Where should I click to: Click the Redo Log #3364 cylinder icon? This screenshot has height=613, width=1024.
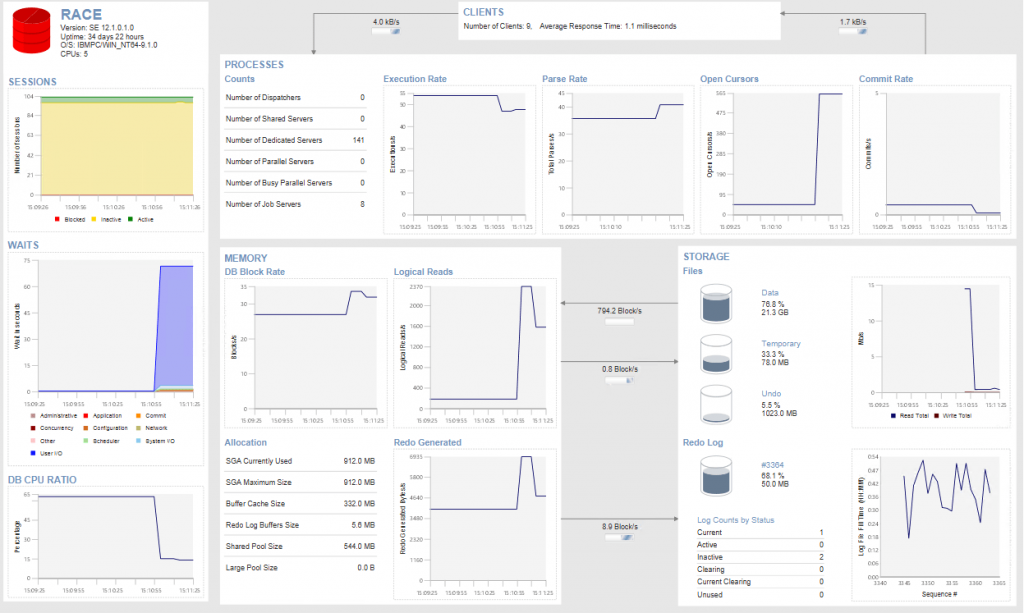coord(716,475)
